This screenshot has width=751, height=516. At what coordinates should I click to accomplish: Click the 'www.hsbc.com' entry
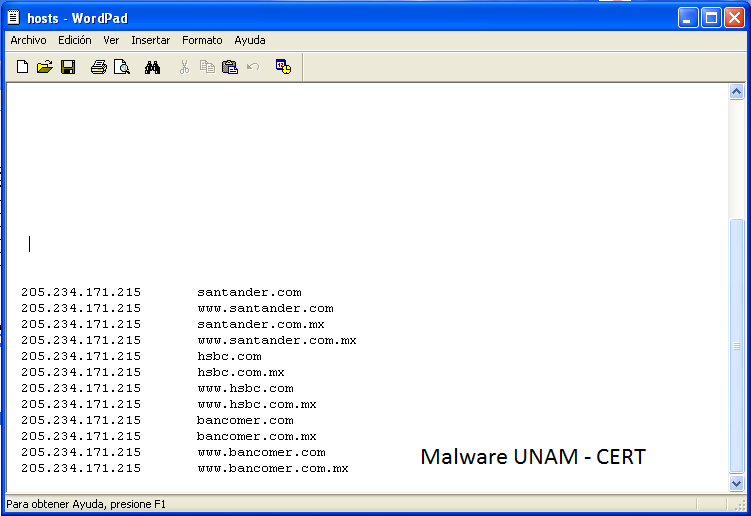(x=245, y=388)
